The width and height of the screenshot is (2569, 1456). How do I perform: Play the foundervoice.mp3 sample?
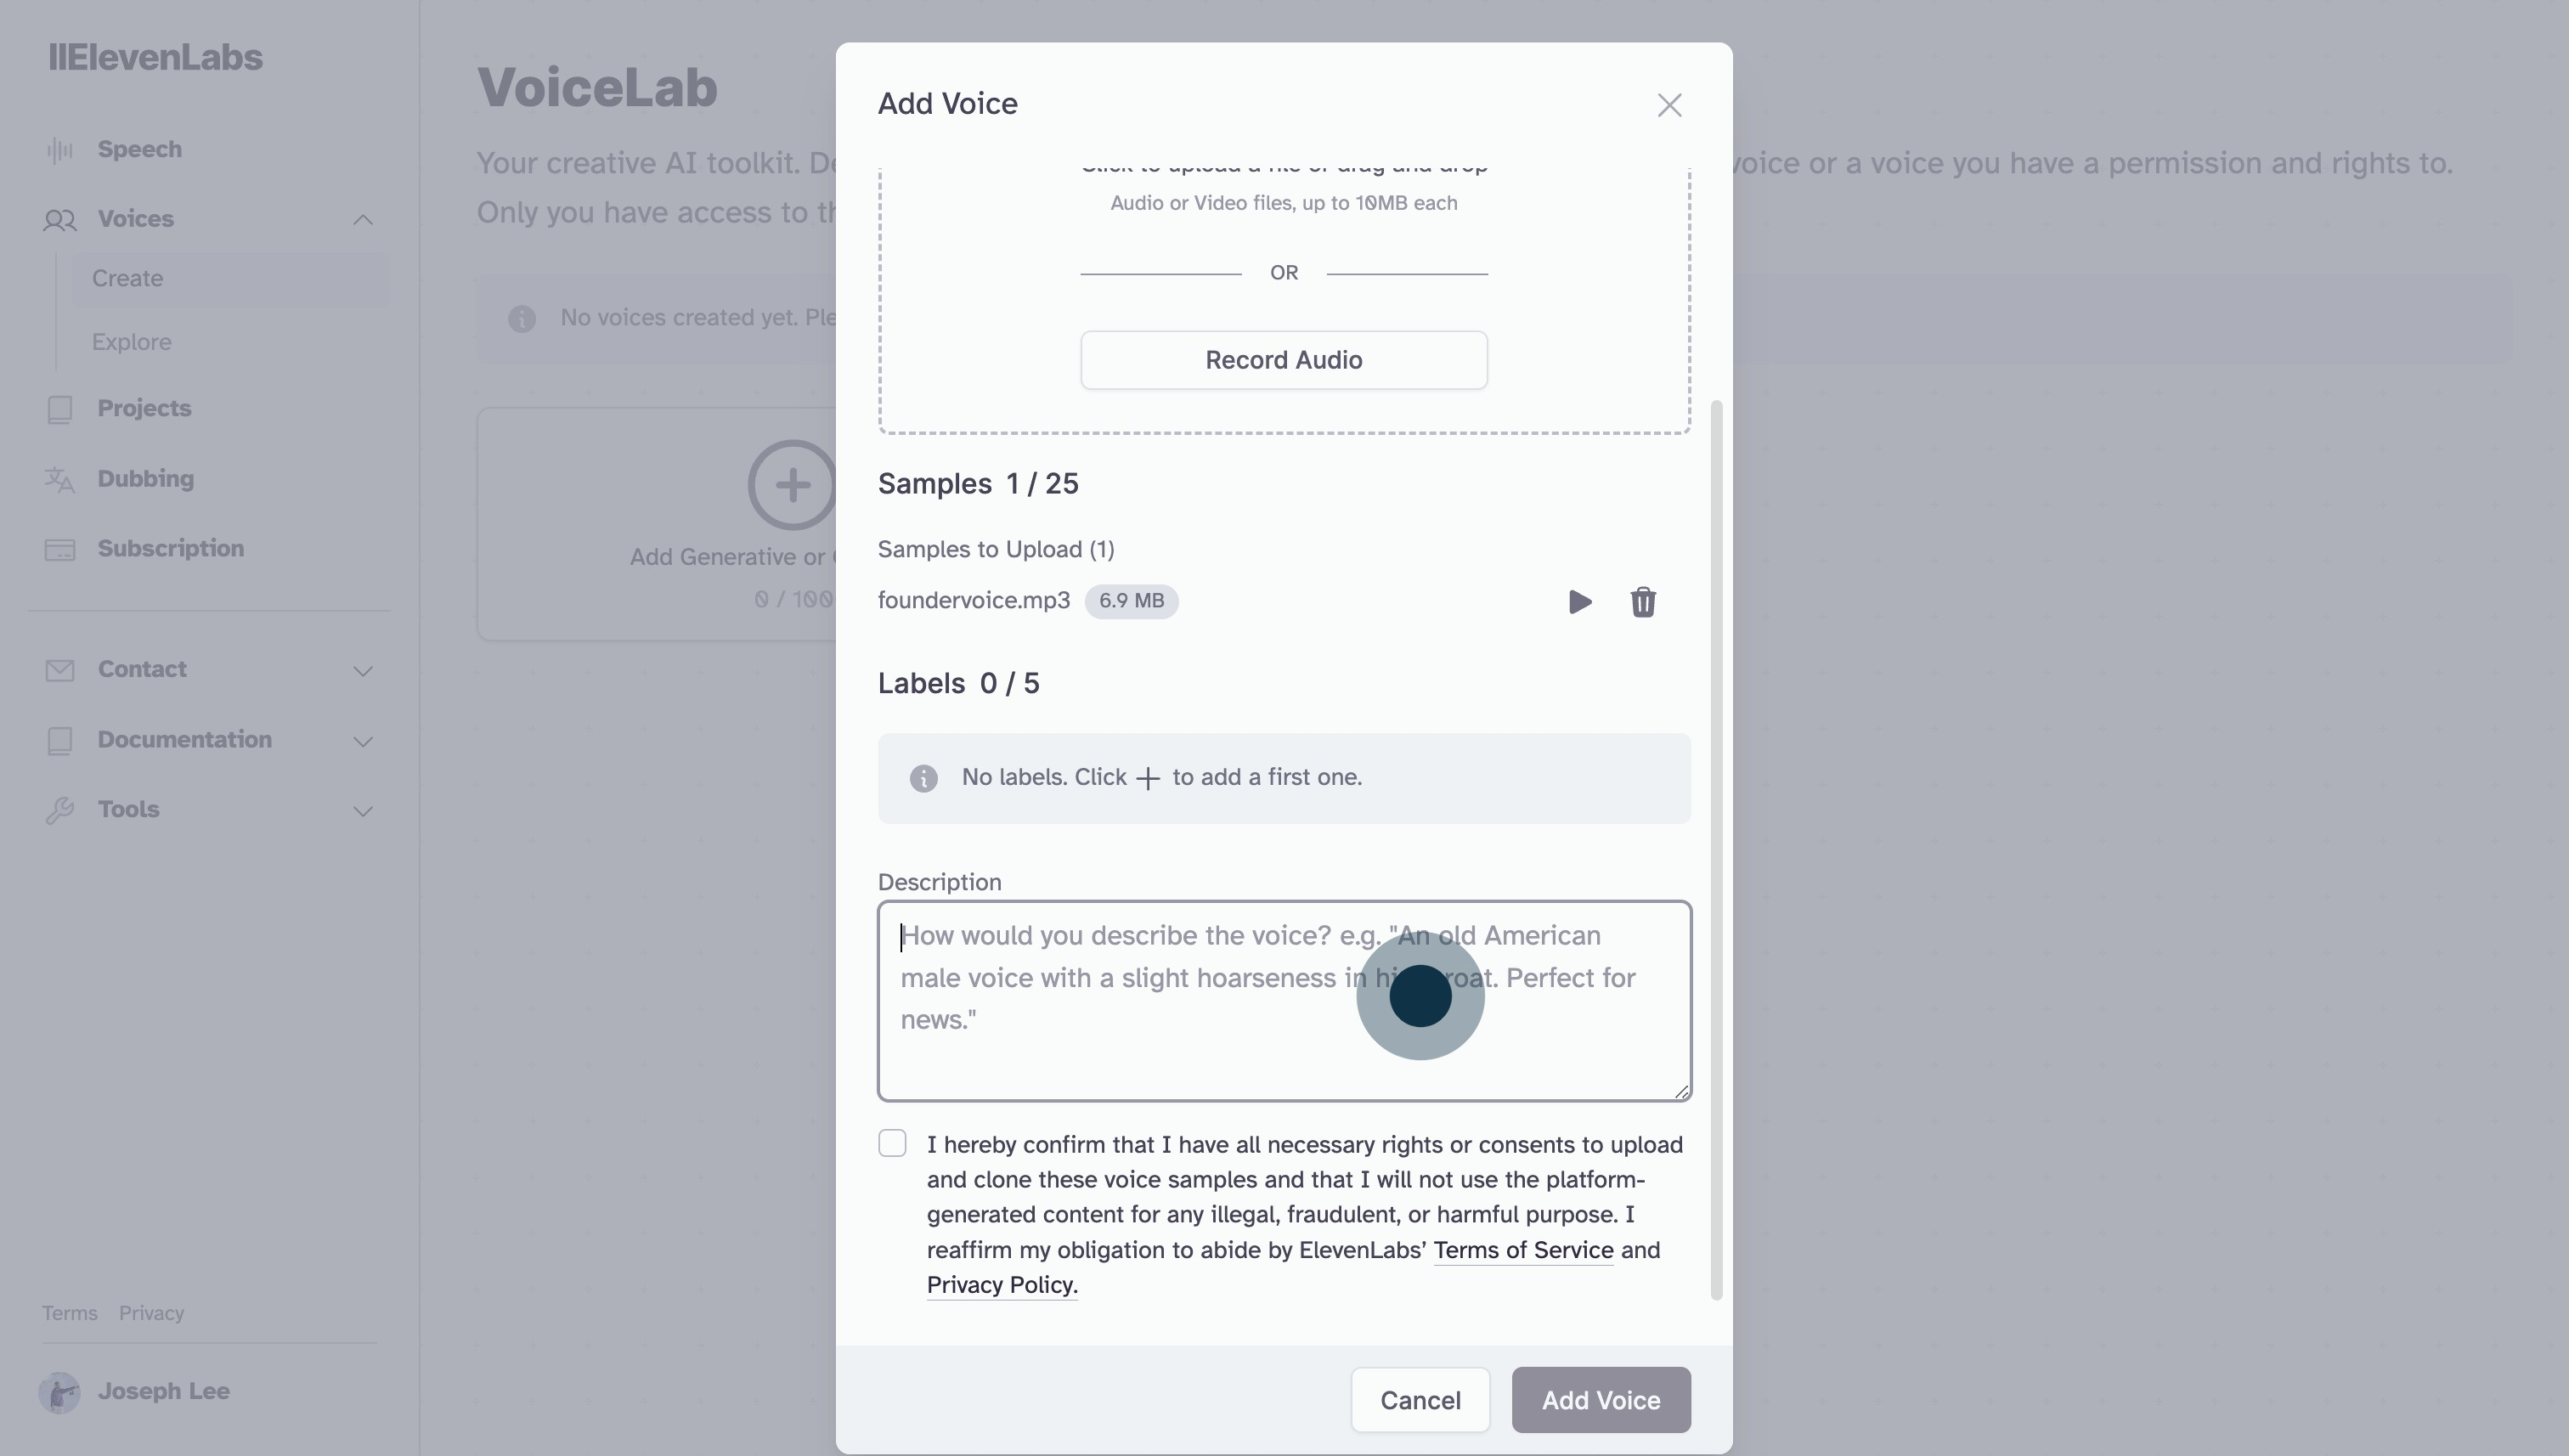(x=1579, y=602)
